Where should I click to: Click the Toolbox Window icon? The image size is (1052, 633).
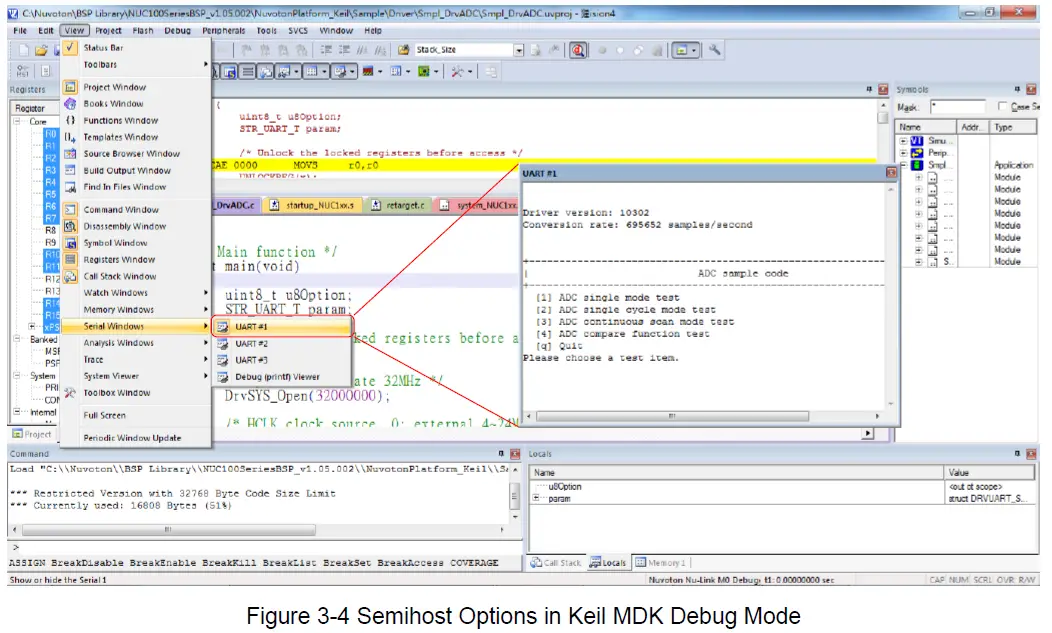(x=70, y=393)
